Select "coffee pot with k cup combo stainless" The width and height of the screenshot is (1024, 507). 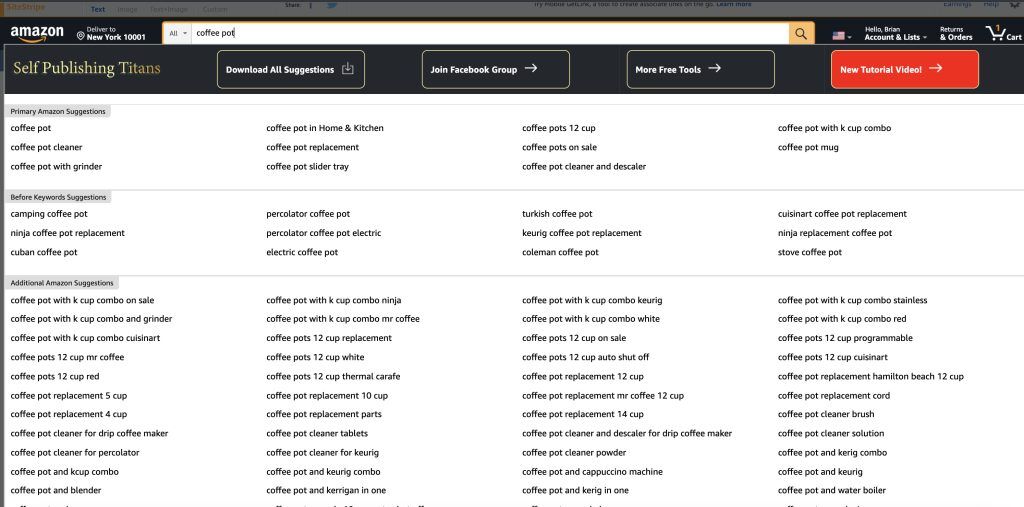coord(852,301)
